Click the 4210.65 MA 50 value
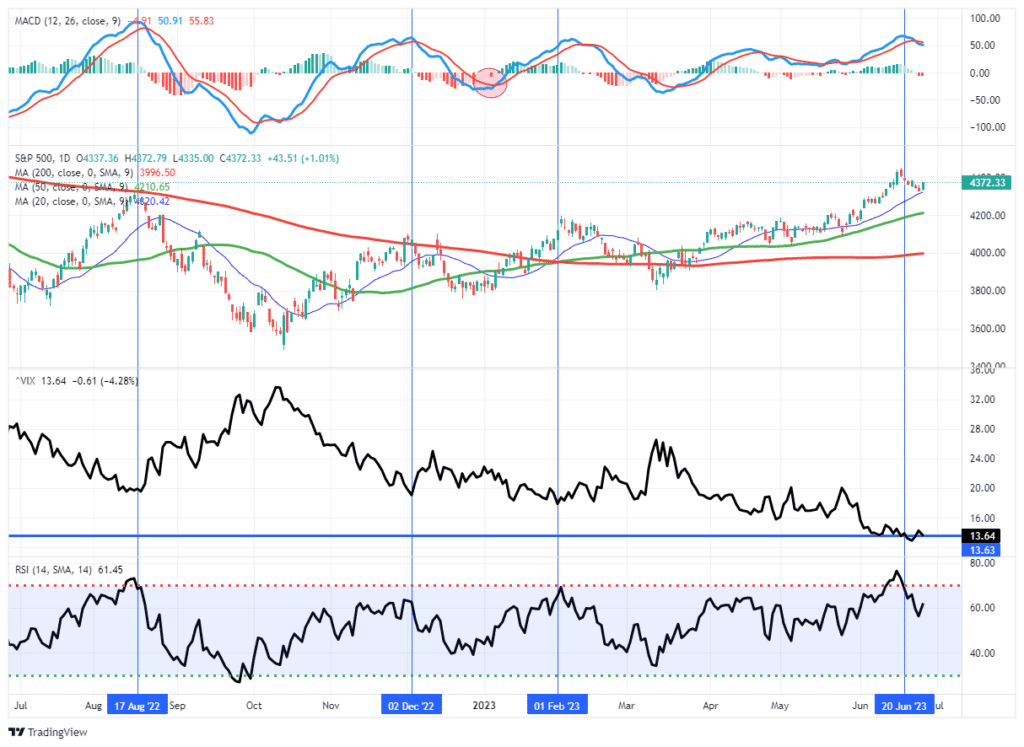Image resolution: width=1024 pixels, height=747 pixels. point(152,187)
